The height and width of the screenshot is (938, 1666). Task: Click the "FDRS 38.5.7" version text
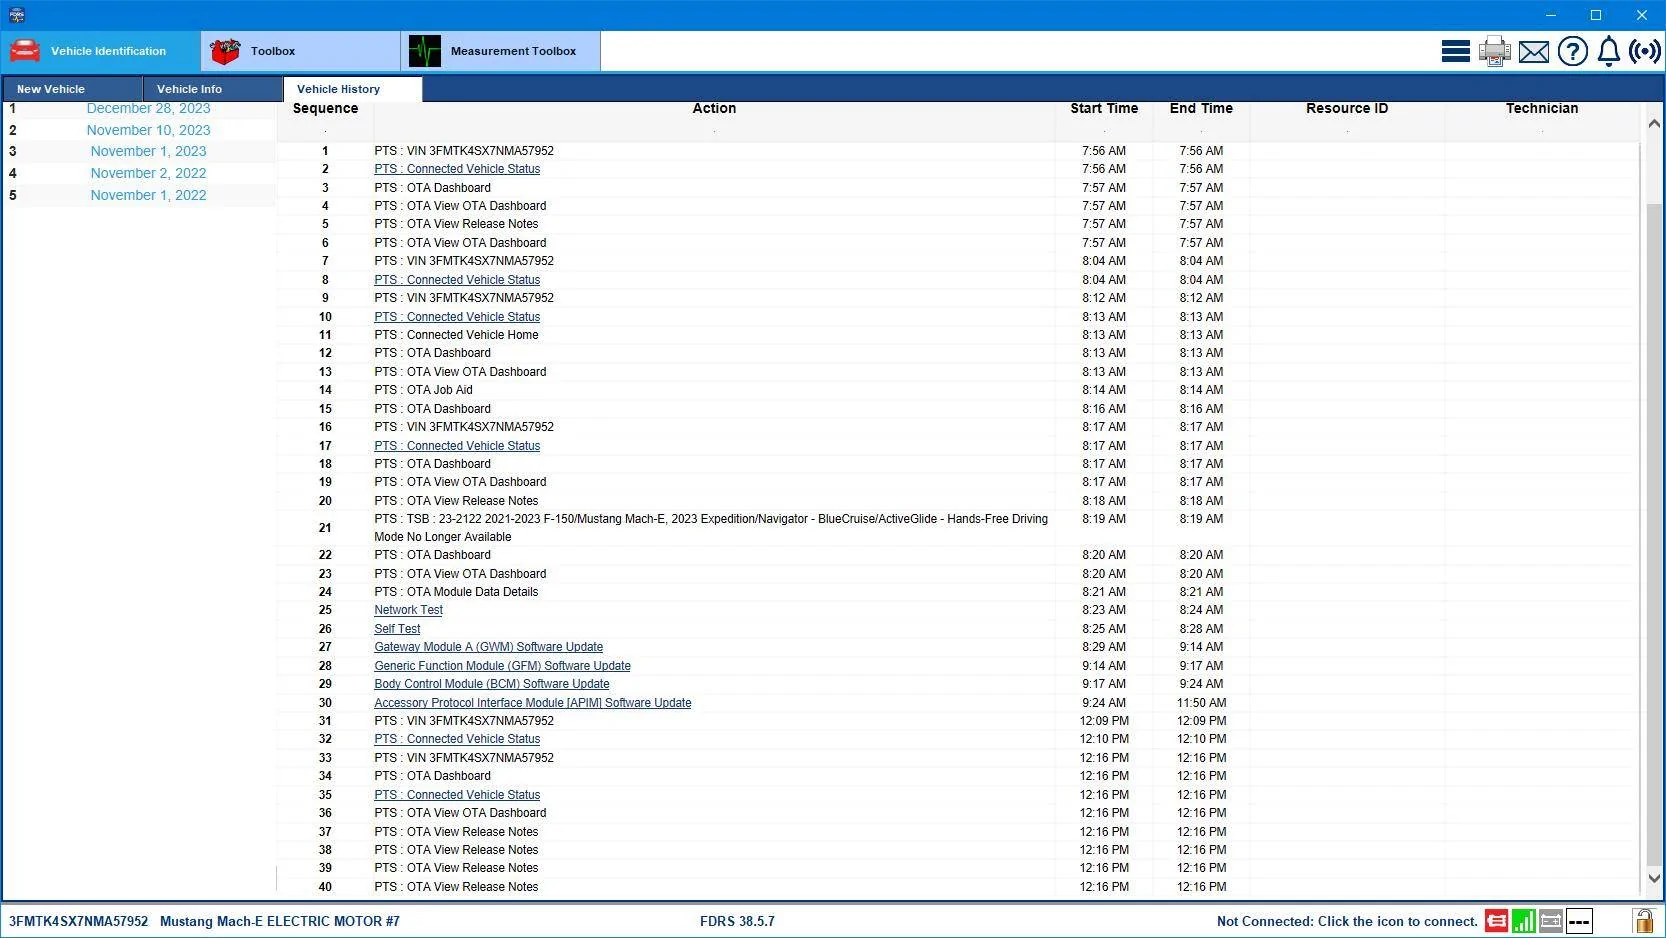pyautogui.click(x=737, y=922)
